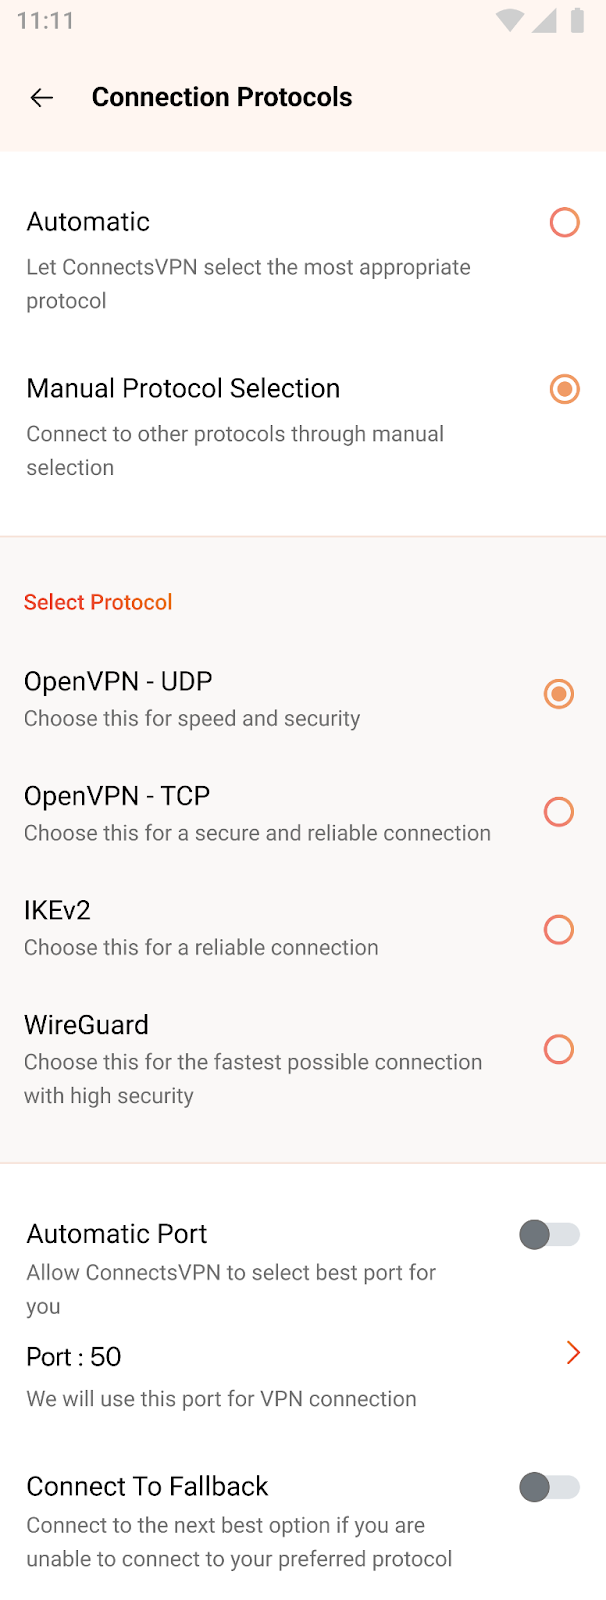This screenshot has height=1600, width=606.
Task: Select the WireGuard radio button
Action: click(558, 1049)
